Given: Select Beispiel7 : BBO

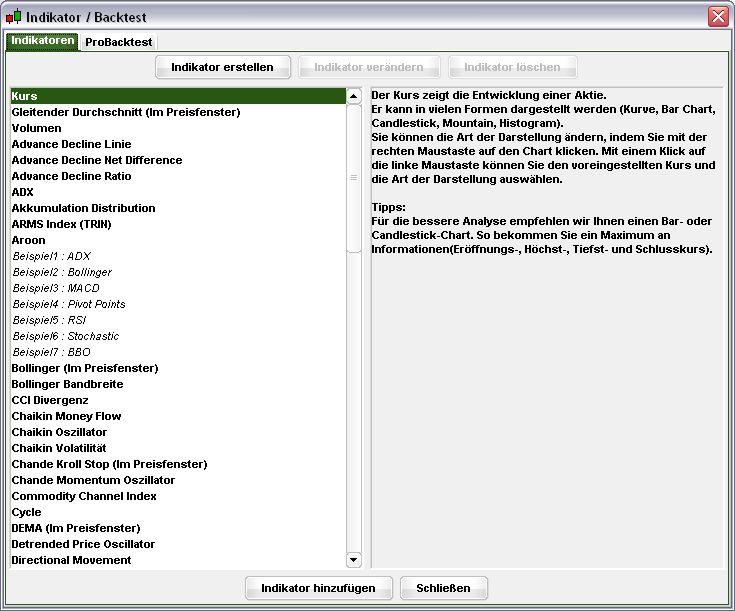Looking at the screenshot, I should click(x=178, y=352).
